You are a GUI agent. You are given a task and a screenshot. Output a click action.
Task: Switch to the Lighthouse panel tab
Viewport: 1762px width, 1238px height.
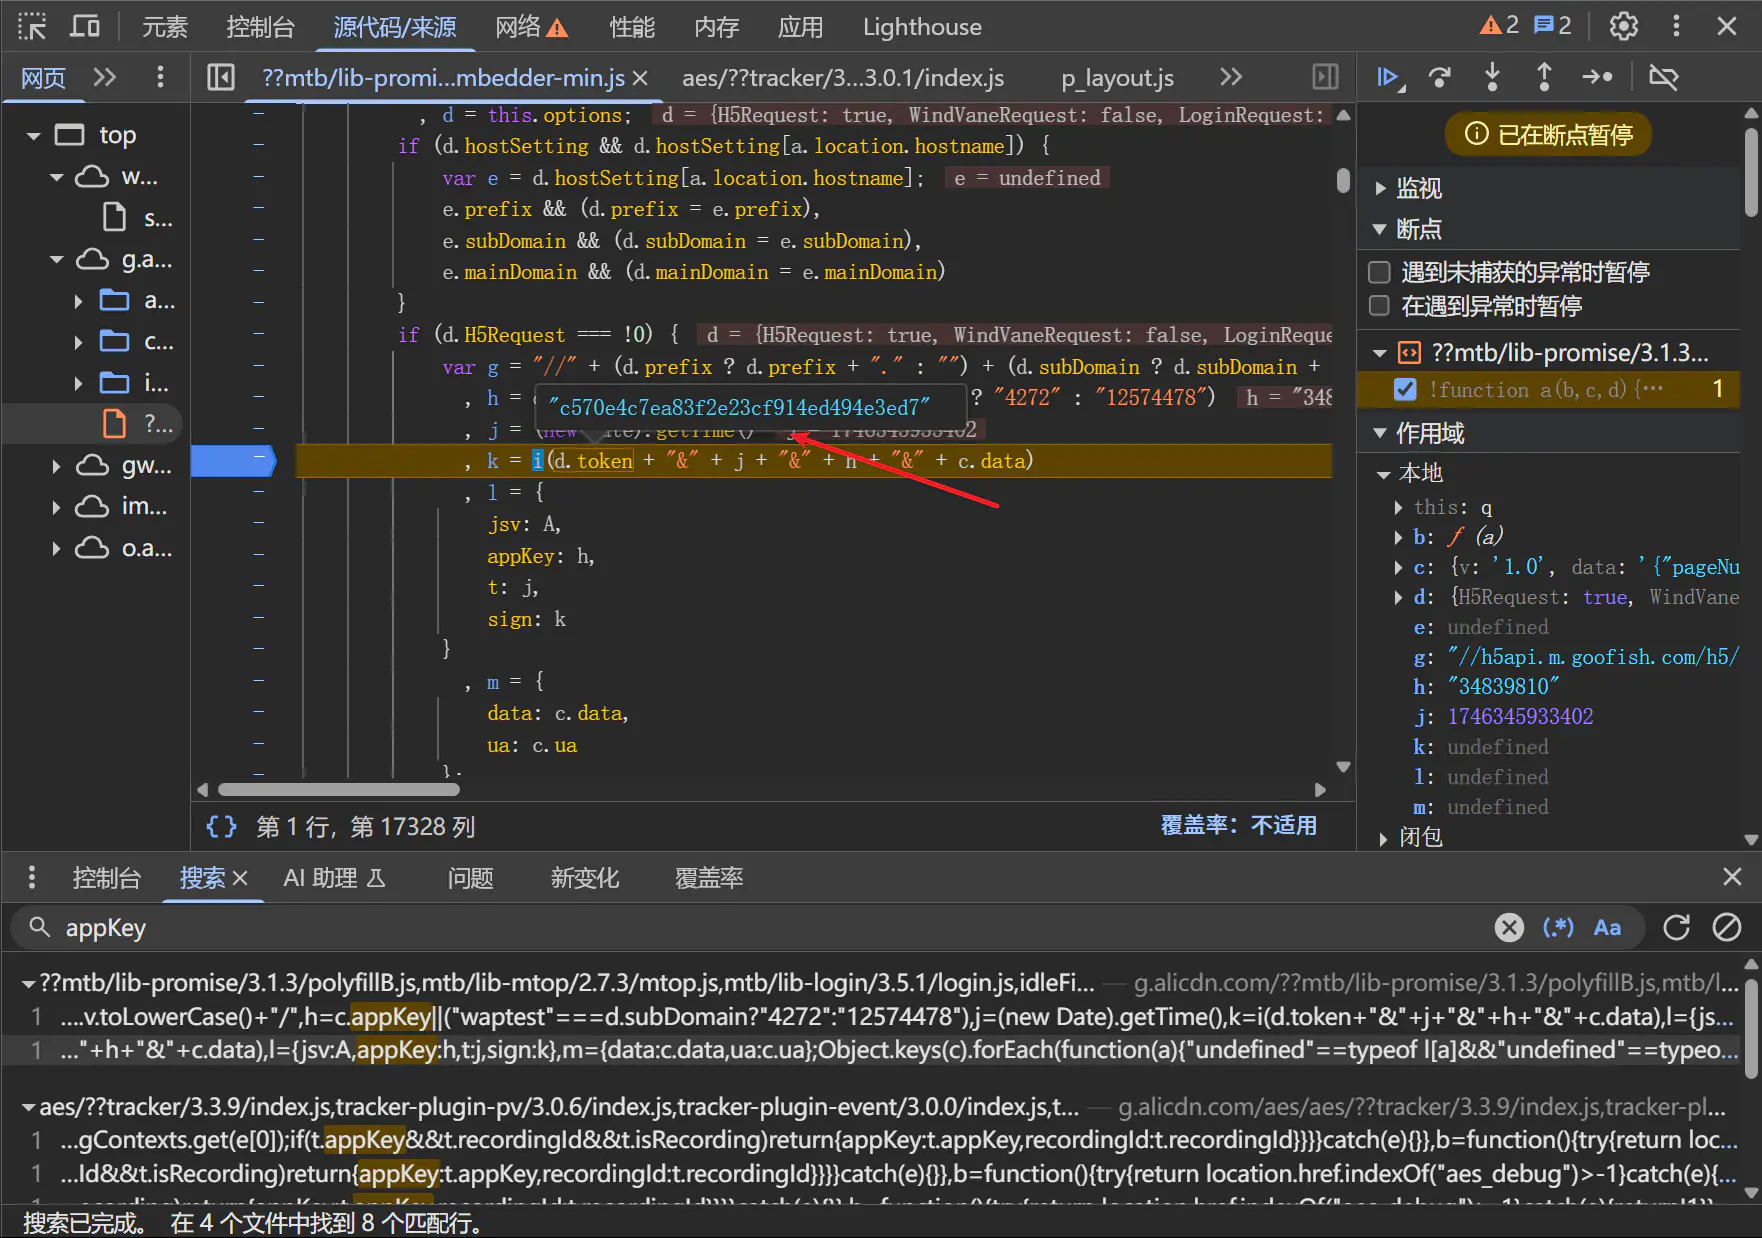[x=921, y=27]
